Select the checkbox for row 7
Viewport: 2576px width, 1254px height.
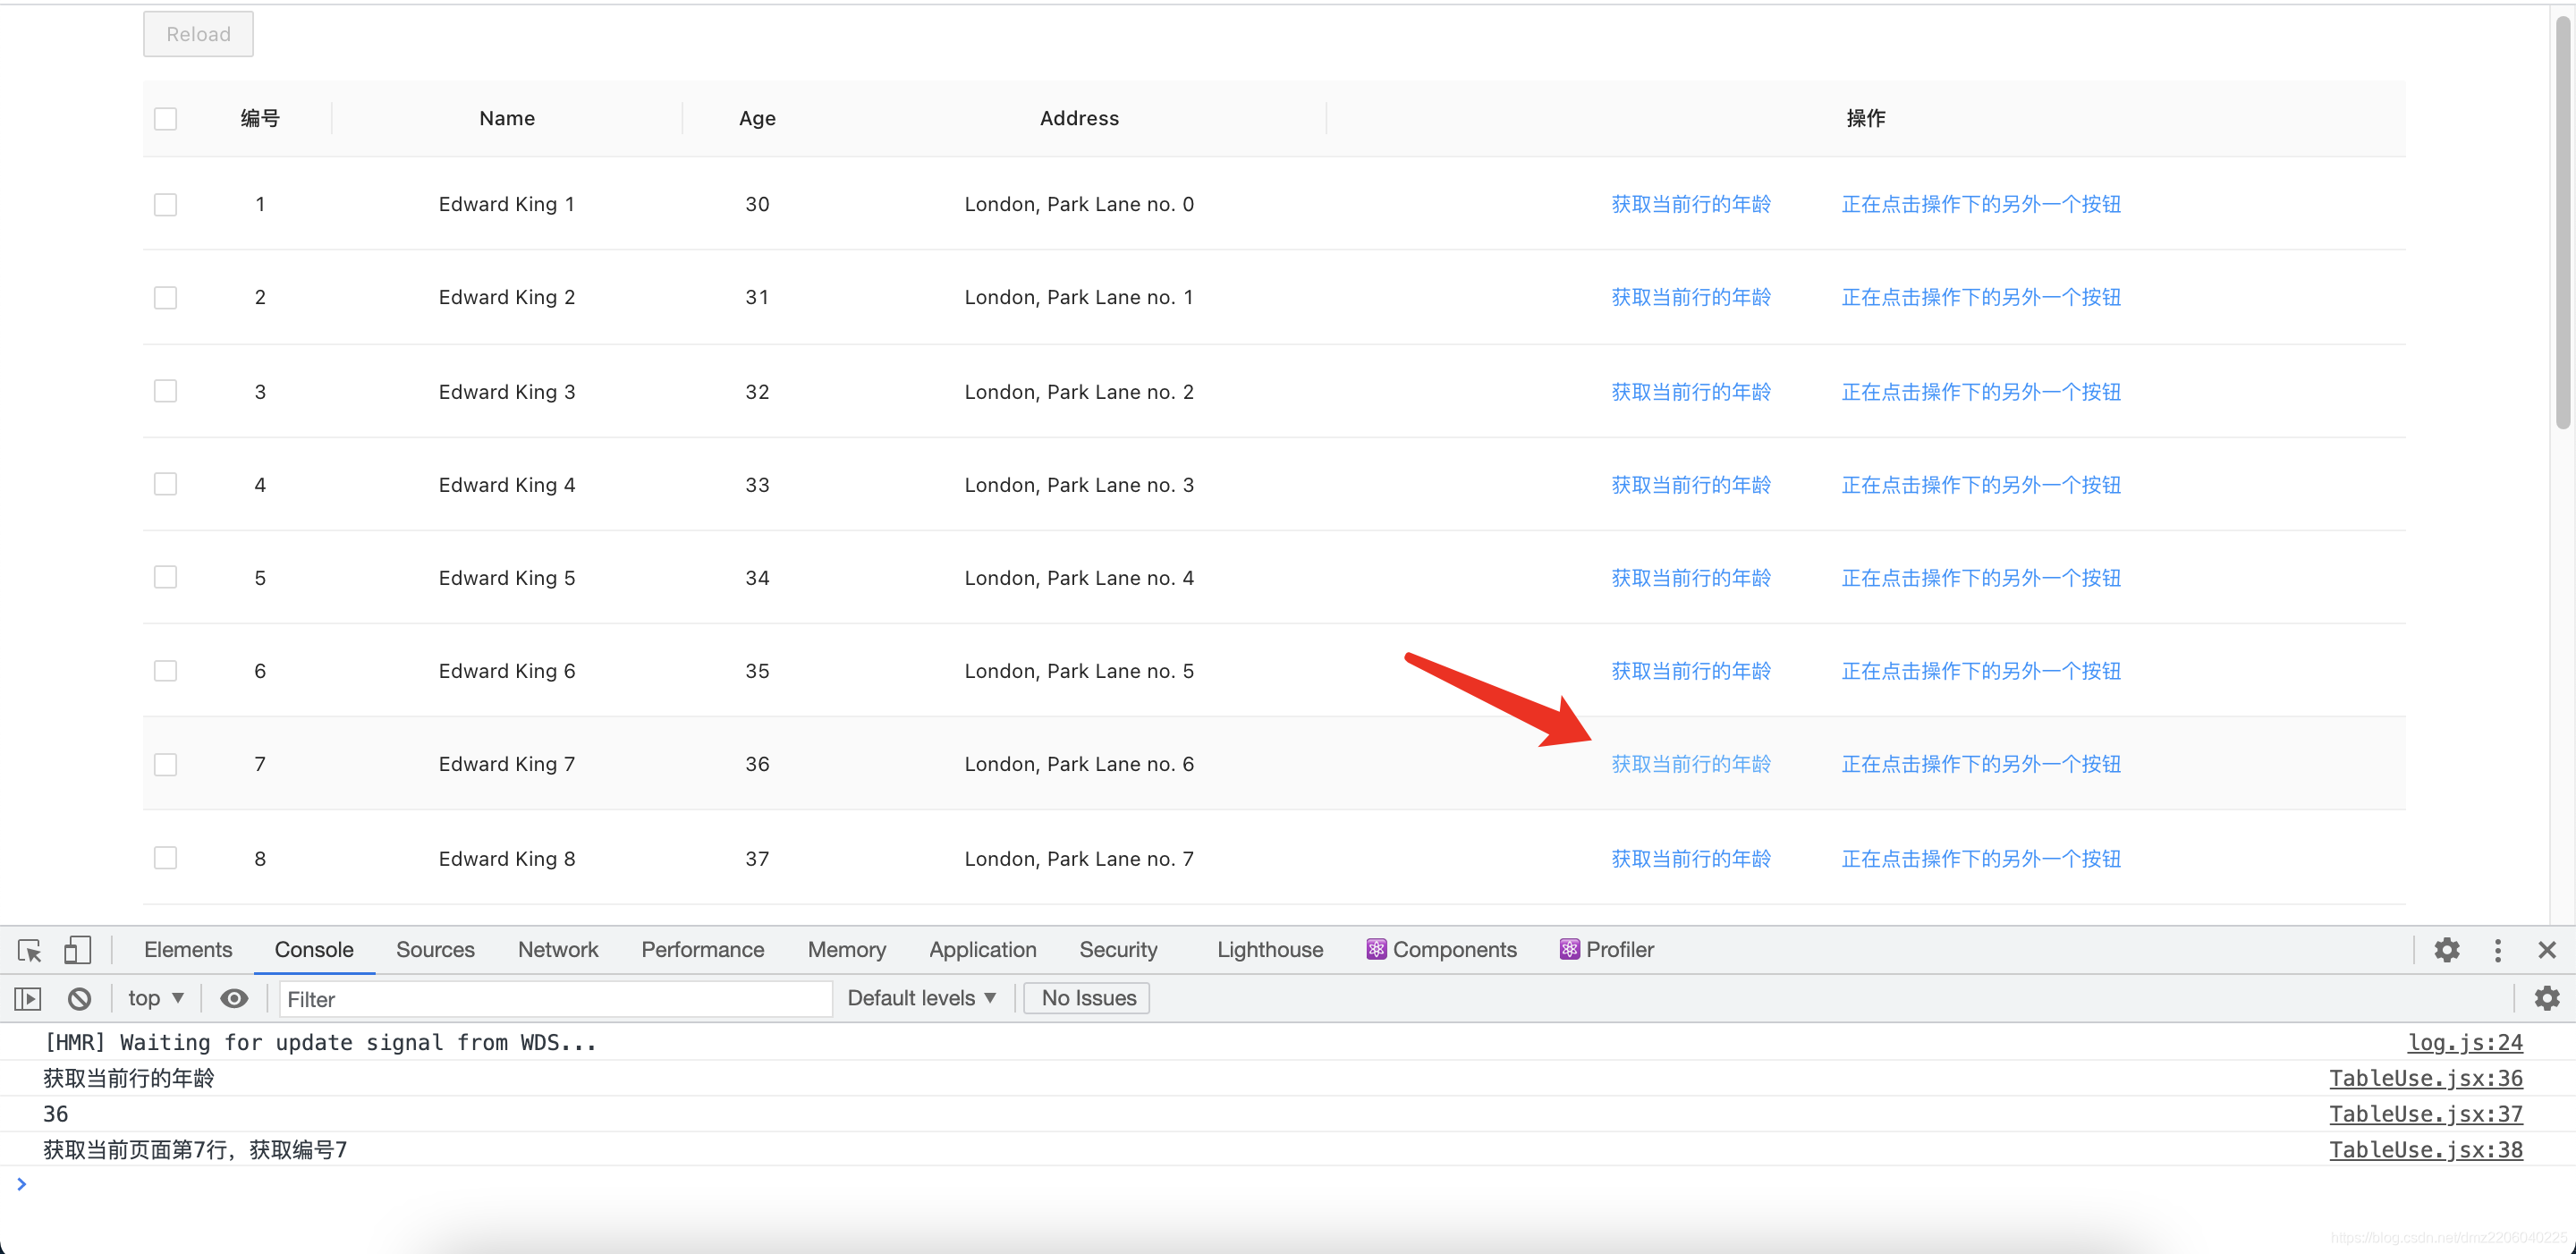[166, 765]
